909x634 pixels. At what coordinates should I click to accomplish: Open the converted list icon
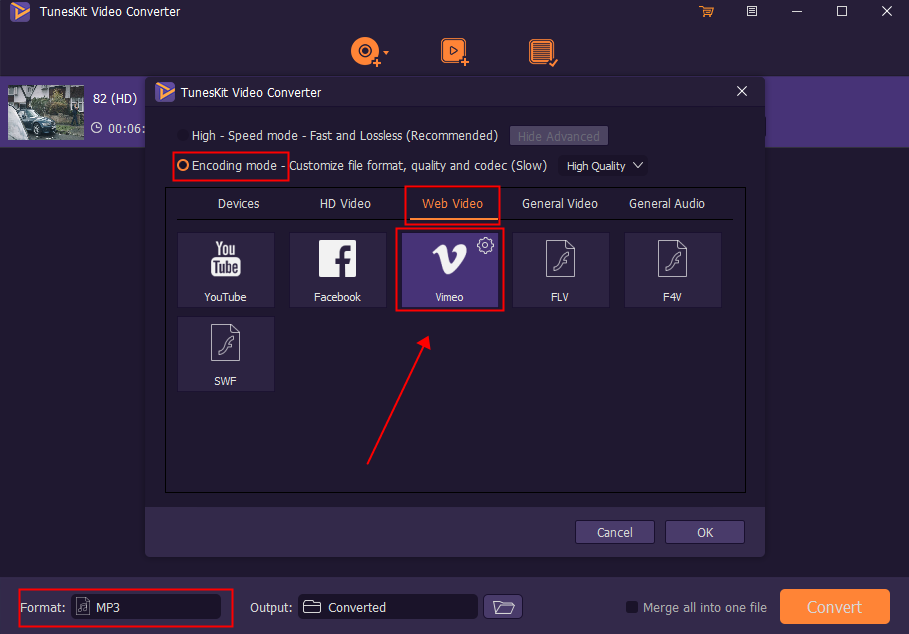[543, 52]
